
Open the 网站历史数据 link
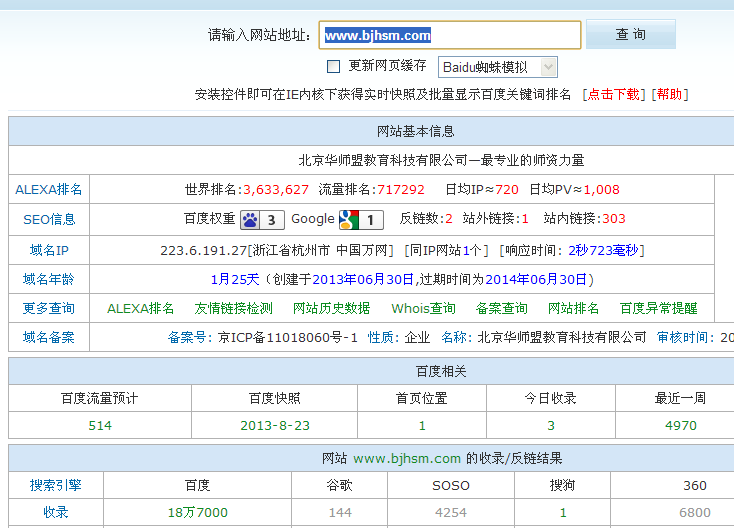click(331, 308)
